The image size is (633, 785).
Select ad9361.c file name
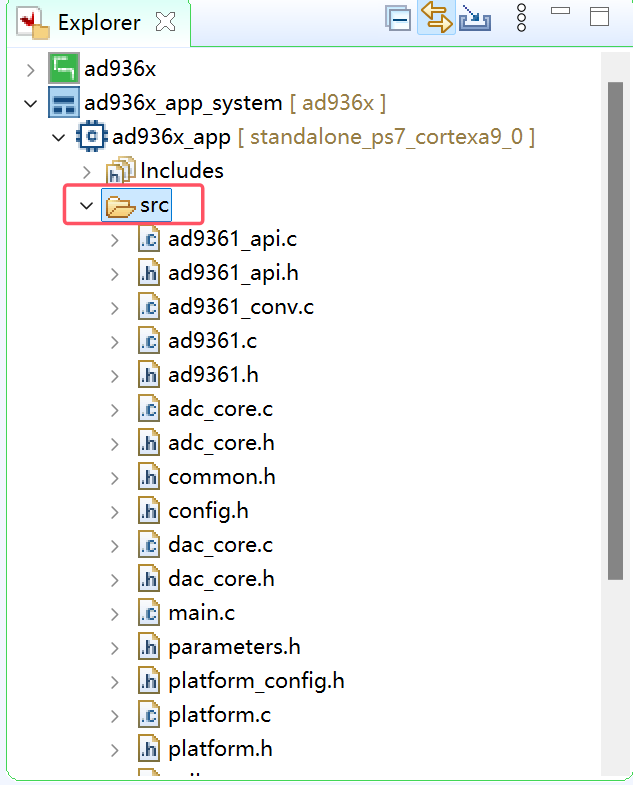212,341
